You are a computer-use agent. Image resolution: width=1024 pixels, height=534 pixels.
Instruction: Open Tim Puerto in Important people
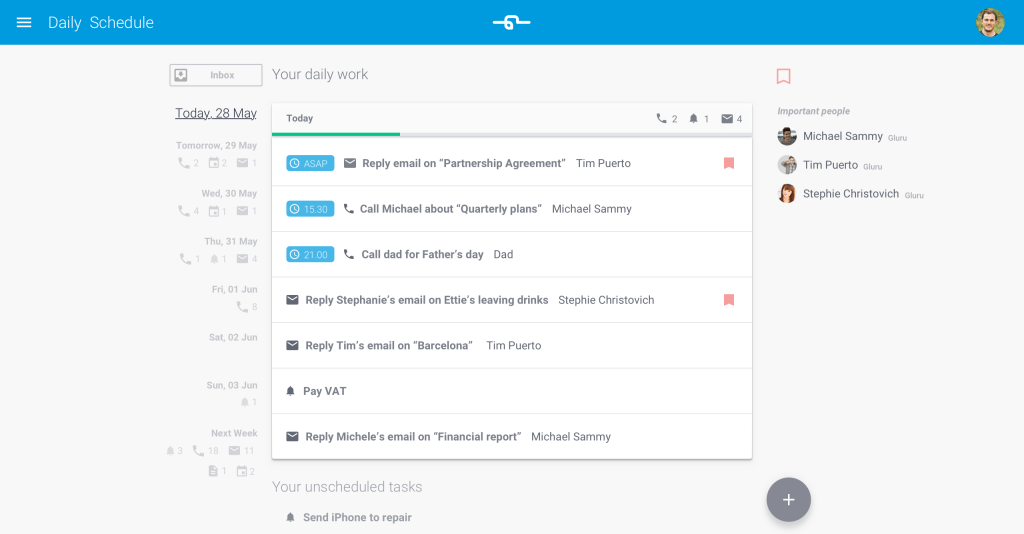(x=830, y=165)
